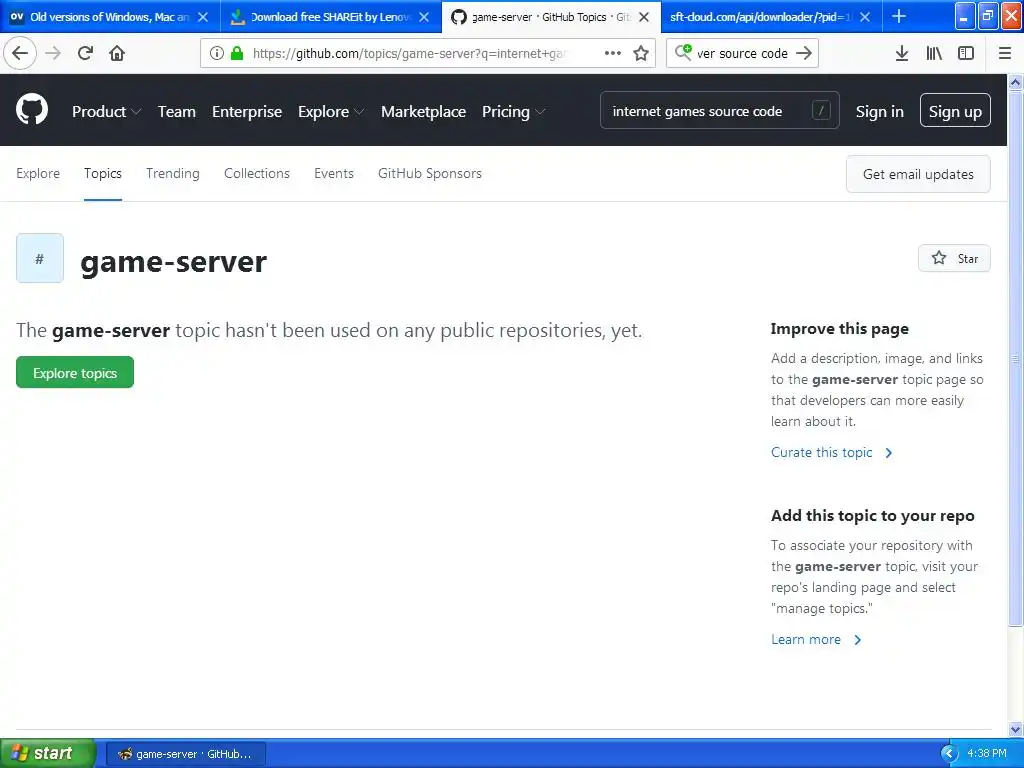The height and width of the screenshot is (768, 1024).
Task: Bookmark this page with star icon
Action: (x=641, y=53)
